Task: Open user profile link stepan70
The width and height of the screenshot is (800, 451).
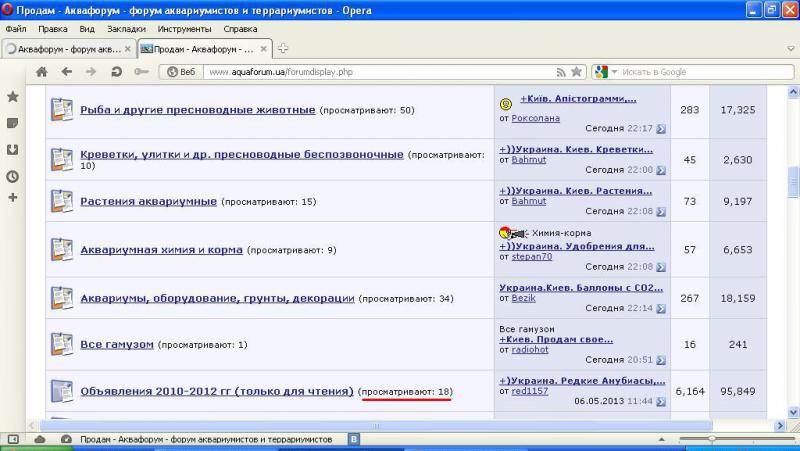Action: 532,256
